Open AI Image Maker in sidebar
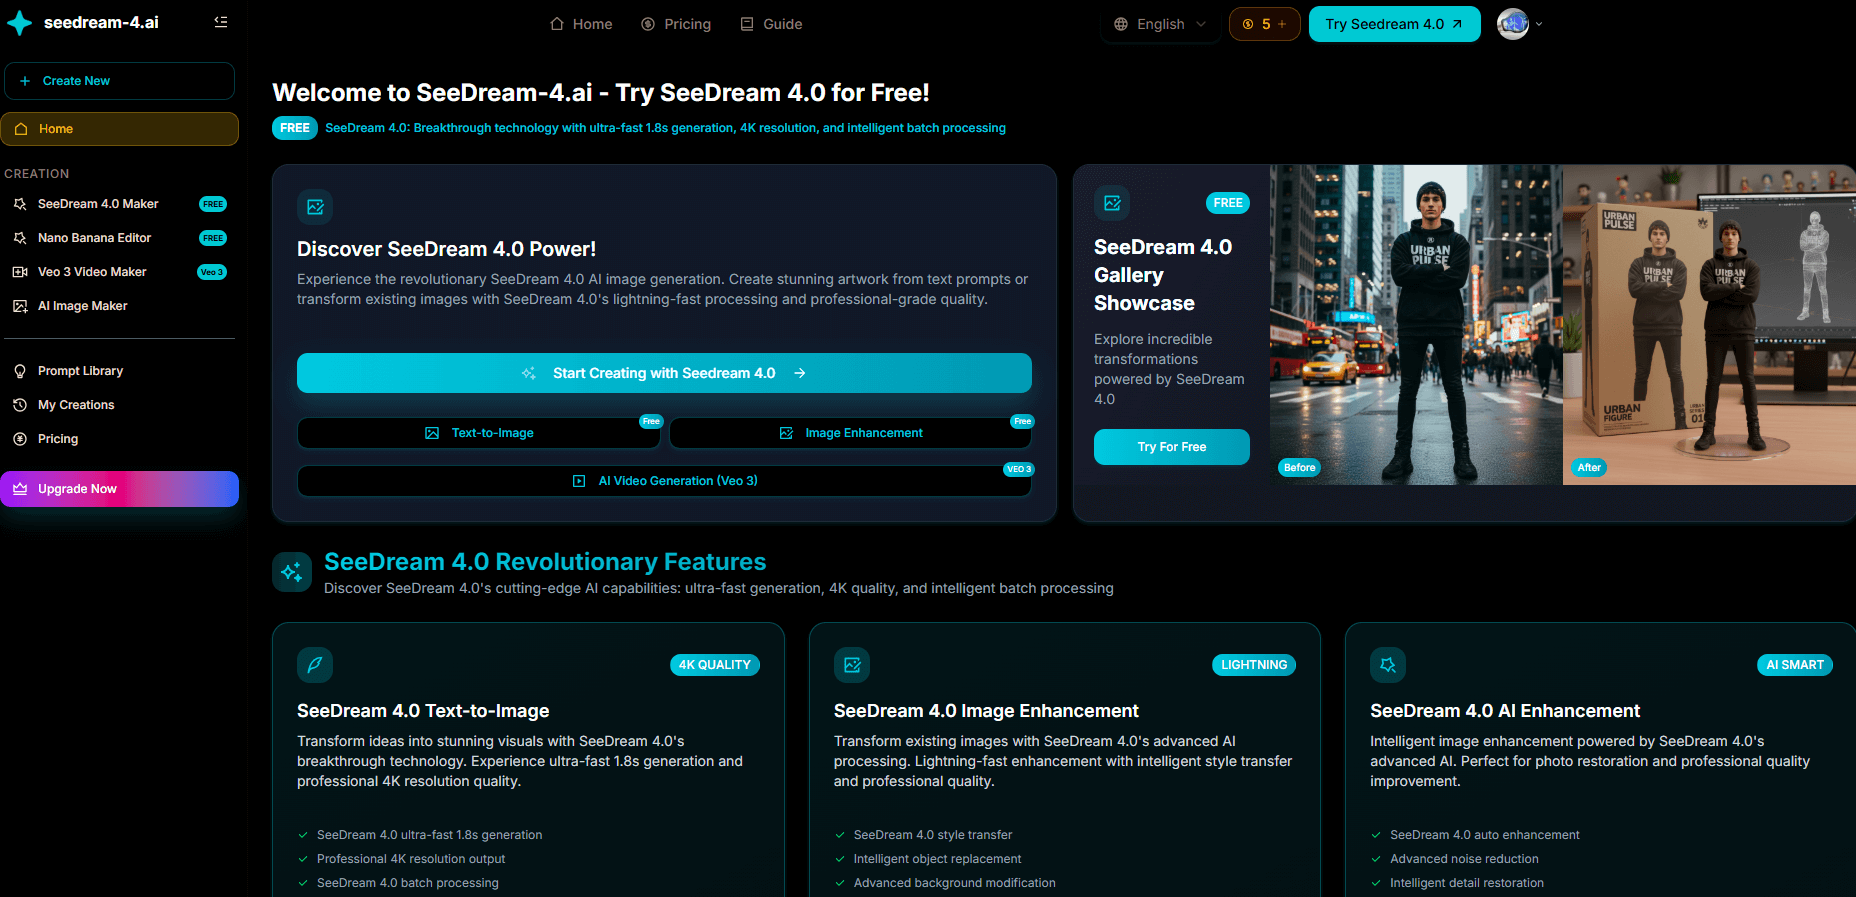 [82, 306]
